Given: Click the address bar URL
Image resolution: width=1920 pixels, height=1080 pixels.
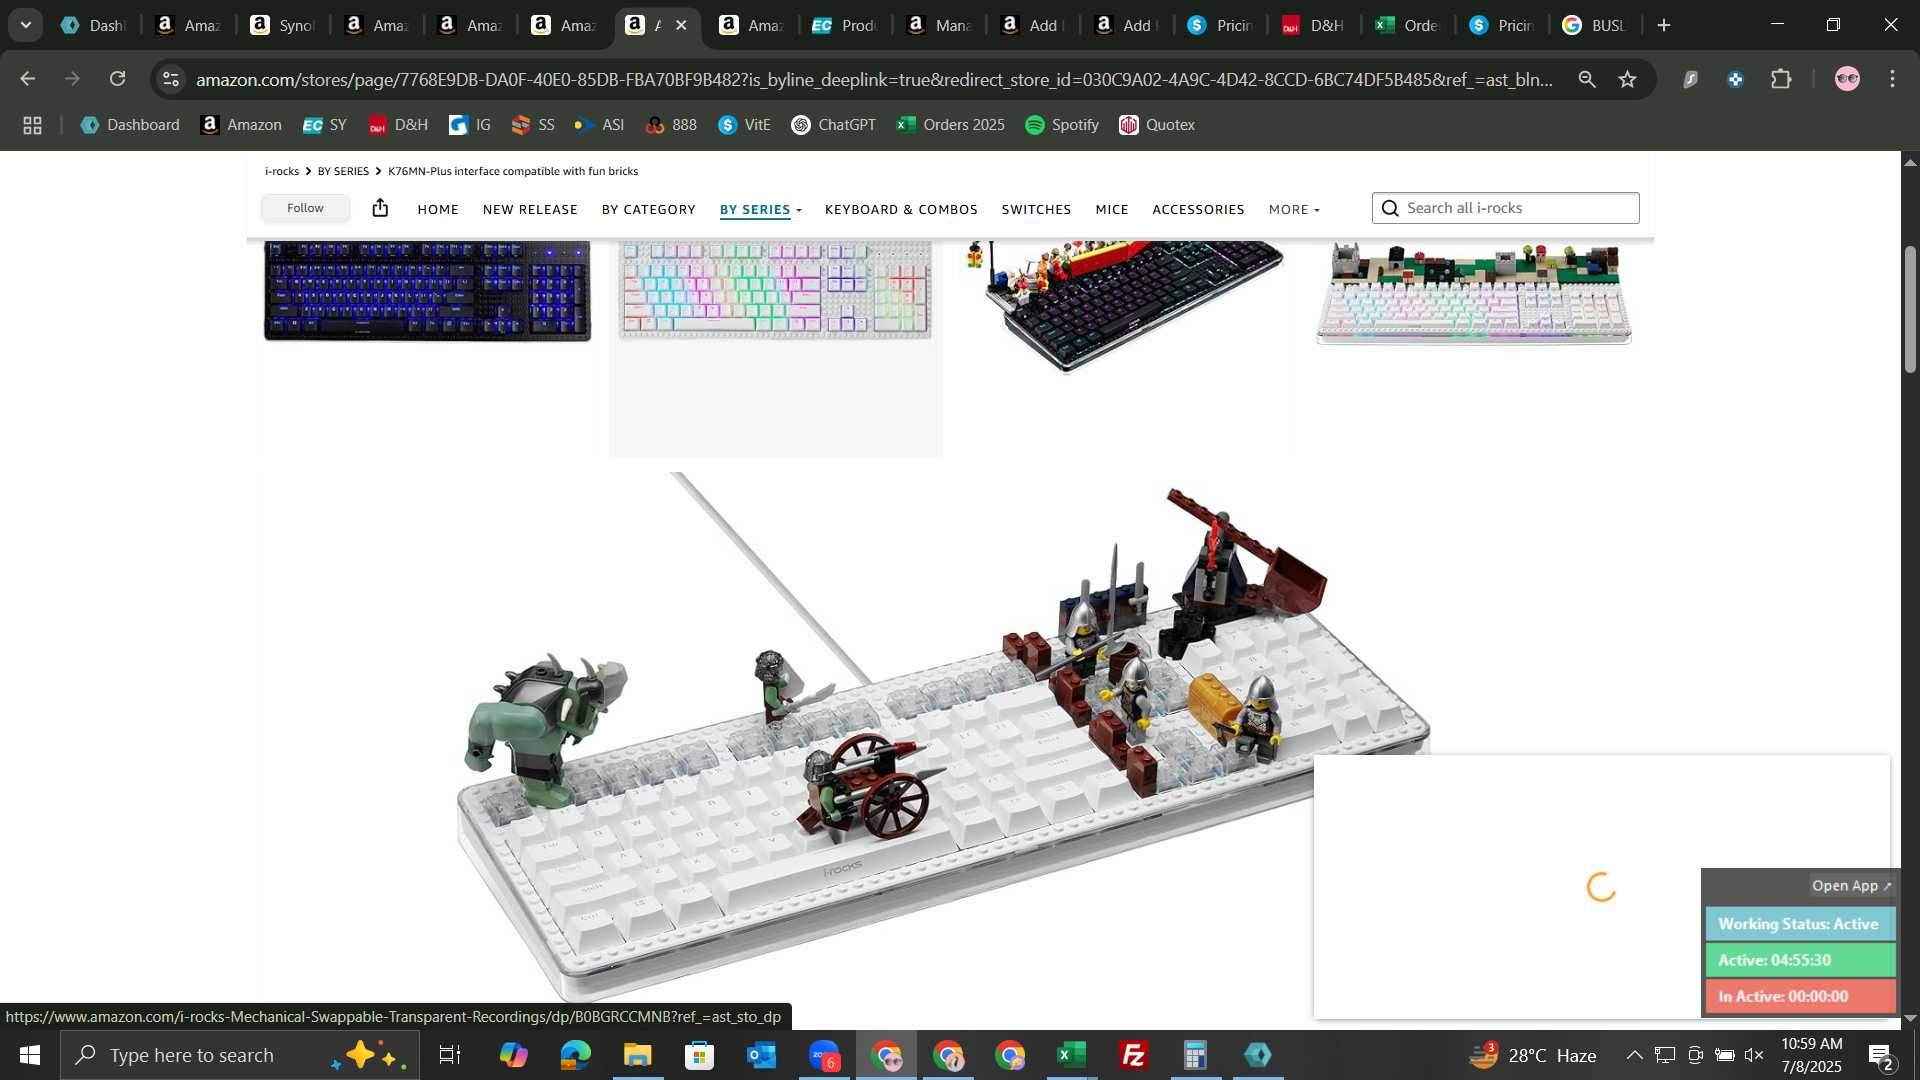Looking at the screenshot, I should point(874,79).
